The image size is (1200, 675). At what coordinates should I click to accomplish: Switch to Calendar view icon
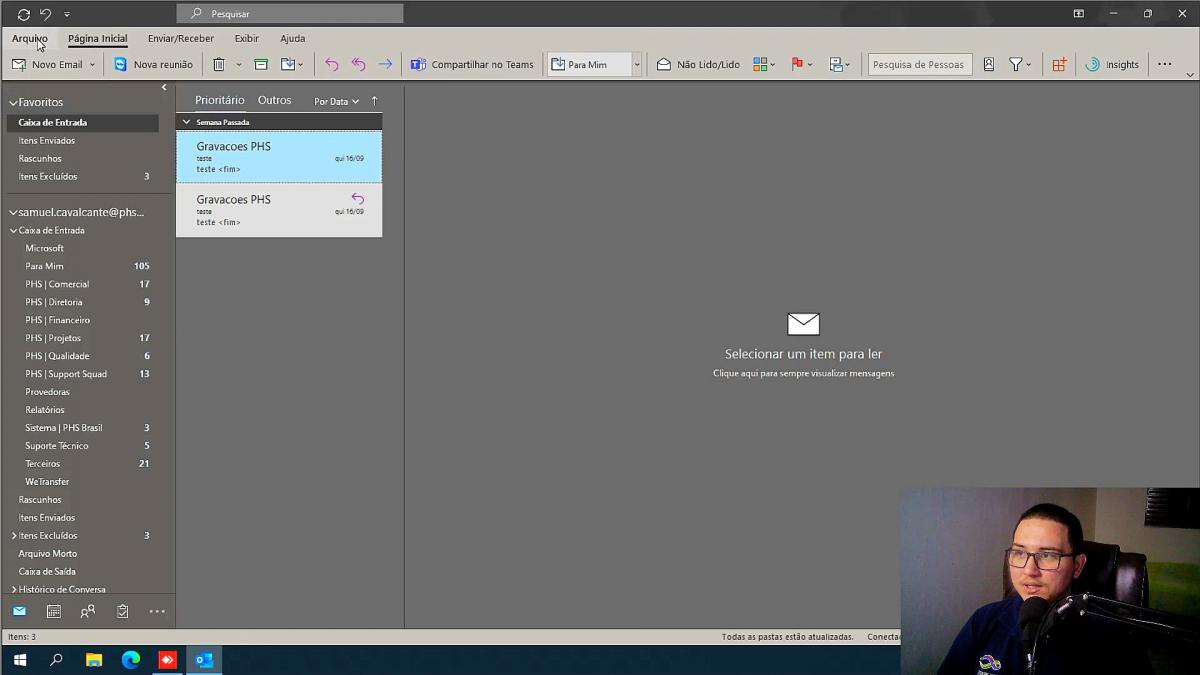54,611
